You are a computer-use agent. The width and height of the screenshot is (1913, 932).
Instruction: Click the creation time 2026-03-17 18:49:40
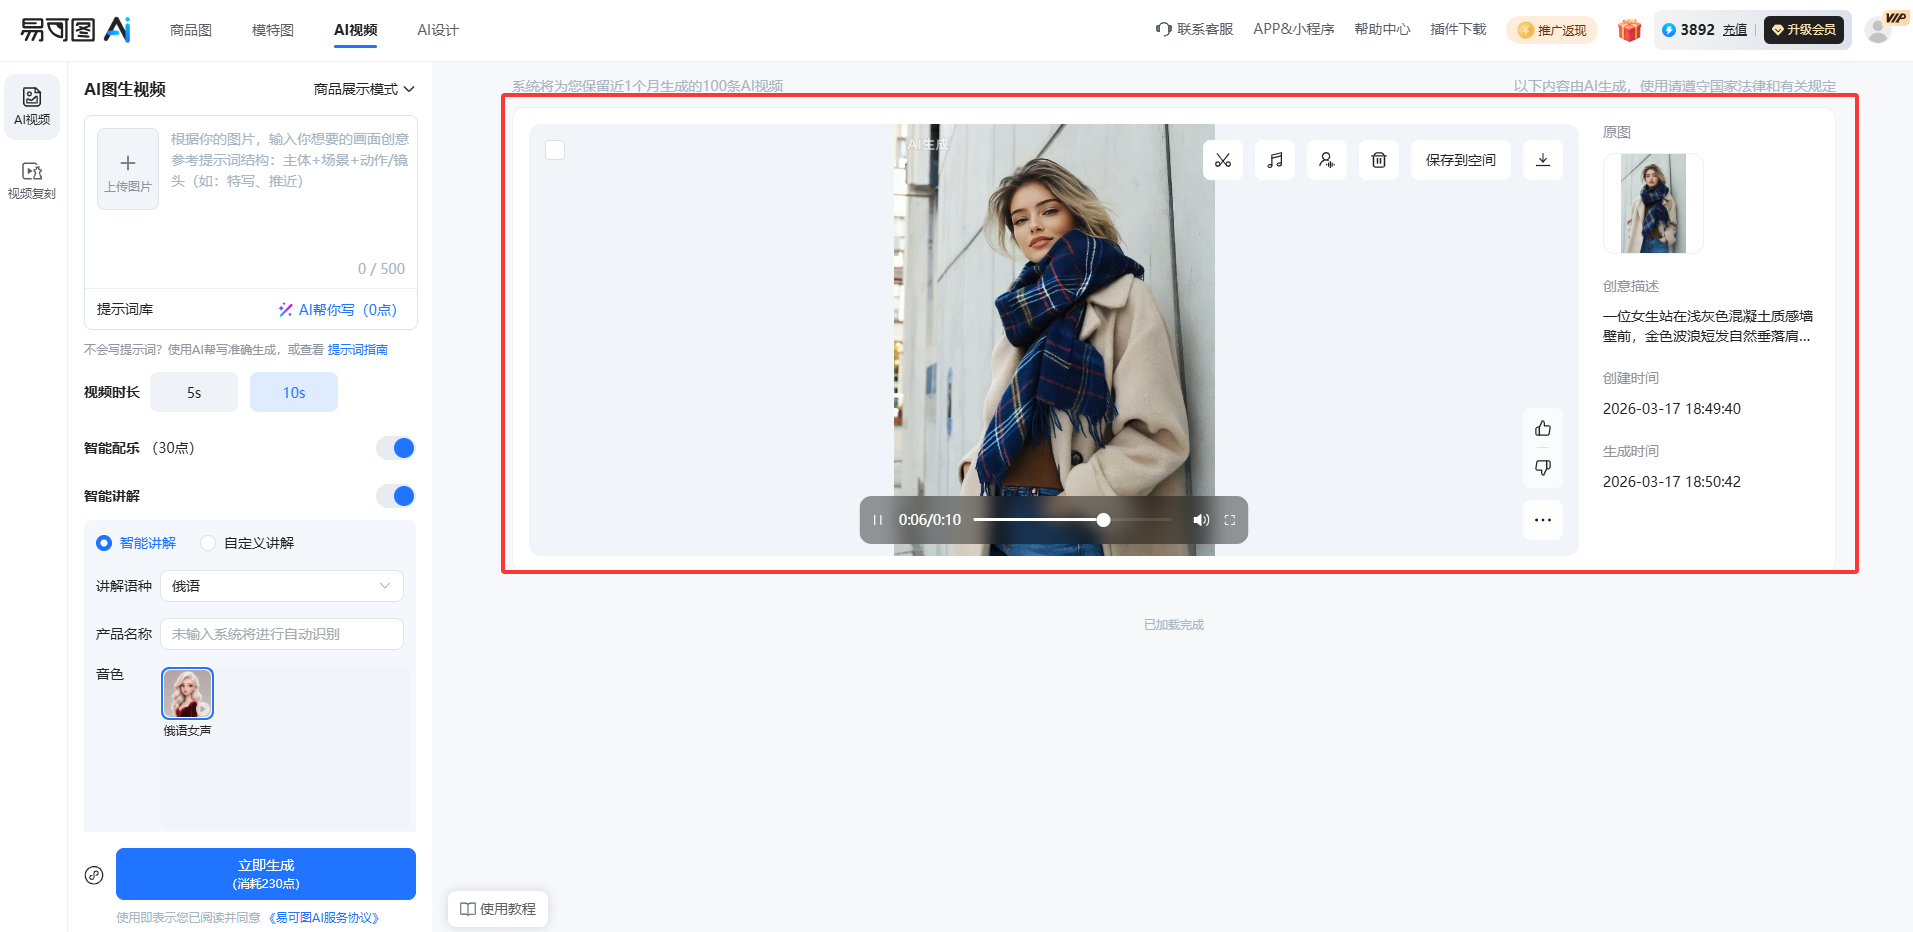tap(1672, 409)
